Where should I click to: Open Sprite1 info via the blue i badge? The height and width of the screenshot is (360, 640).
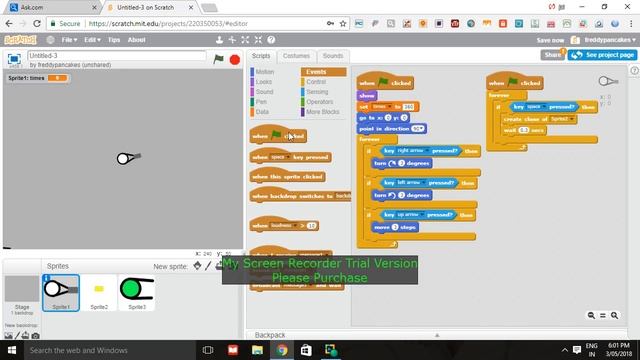47,278
